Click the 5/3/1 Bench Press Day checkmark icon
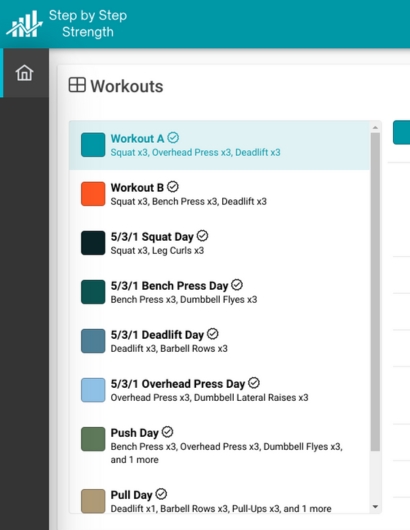This screenshot has height=530, width=410. (237, 285)
